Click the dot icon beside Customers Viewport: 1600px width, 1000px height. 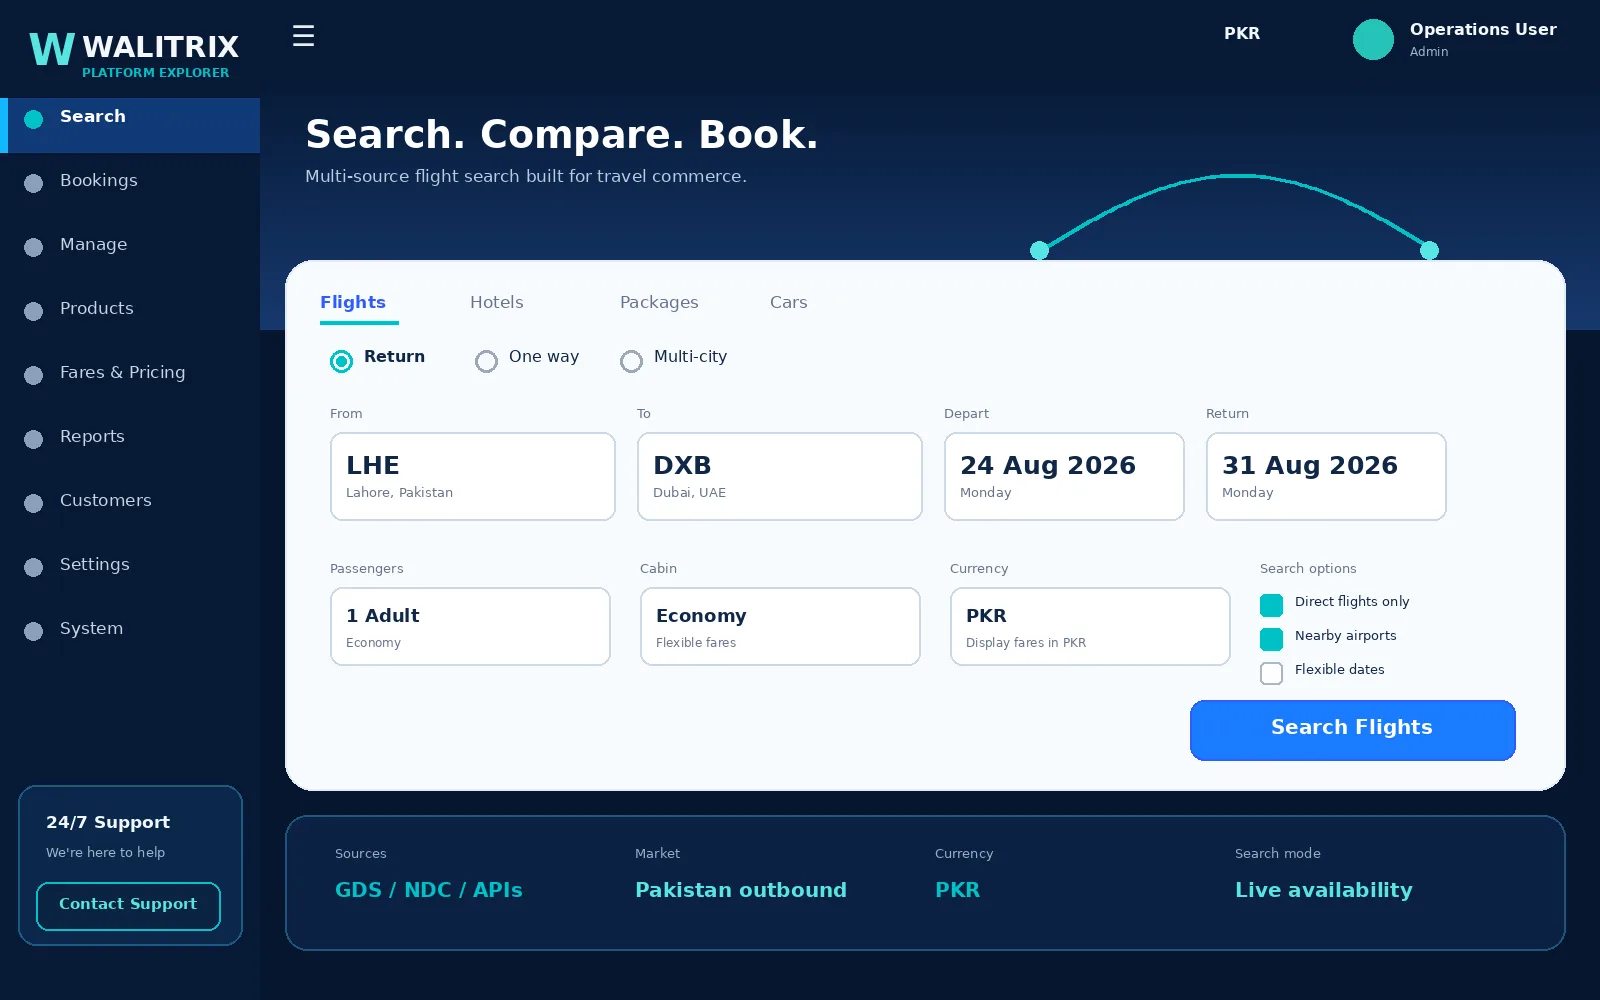(33, 503)
